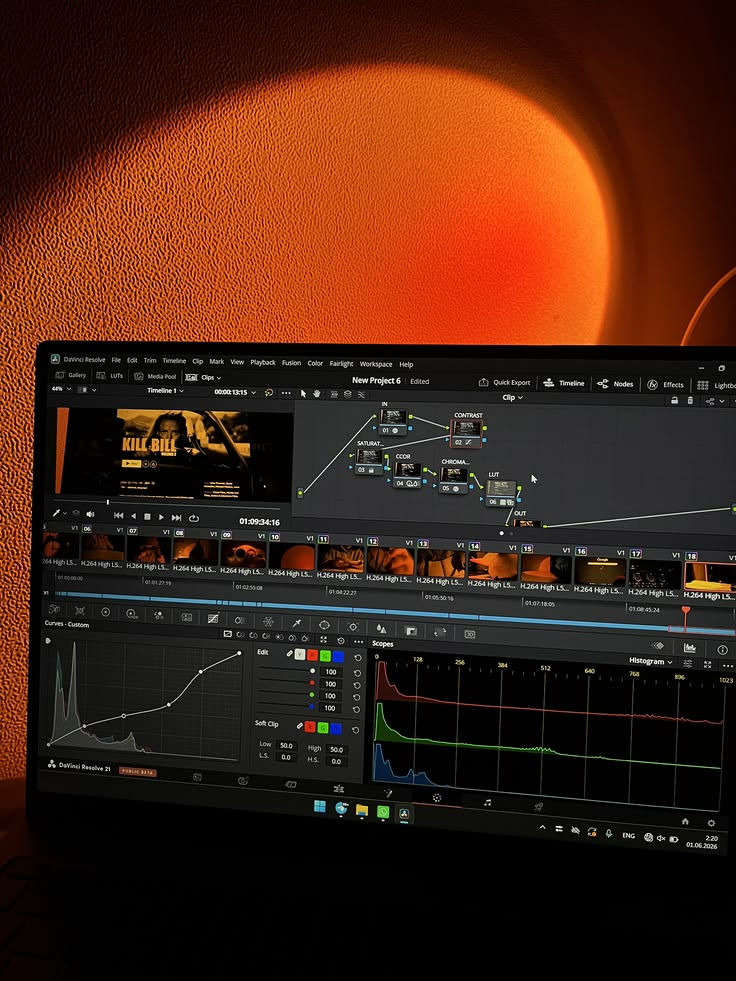Open the Trim menu
Image resolution: width=736 pixels, height=981 pixels.
point(150,360)
